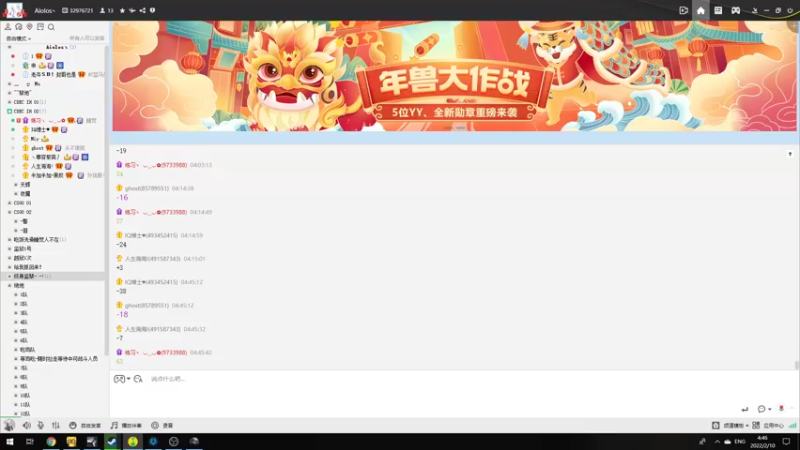Open the flower gift icon
The image size is (800, 450).
click(781, 408)
